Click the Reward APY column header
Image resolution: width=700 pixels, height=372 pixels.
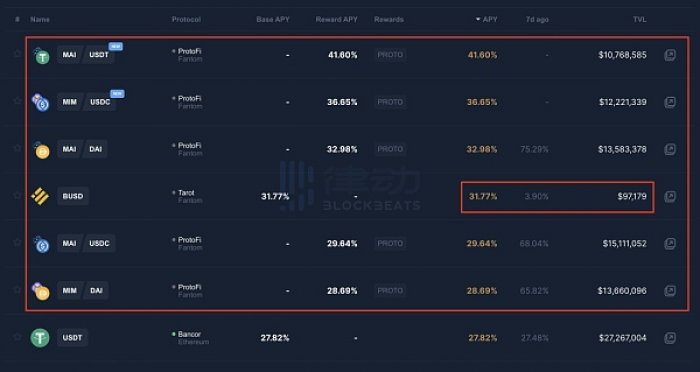pos(337,20)
